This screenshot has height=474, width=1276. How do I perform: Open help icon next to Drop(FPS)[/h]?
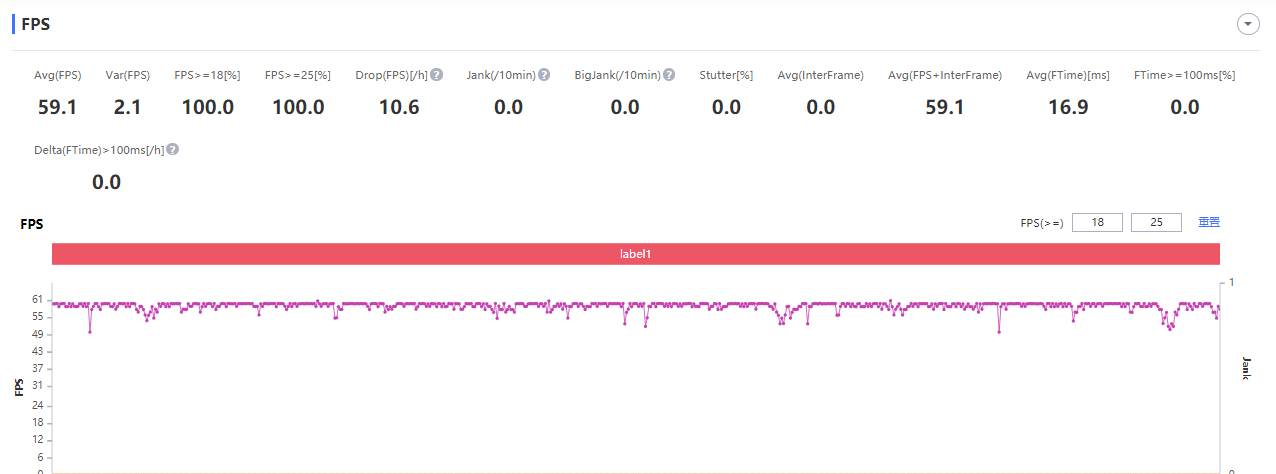(x=437, y=75)
